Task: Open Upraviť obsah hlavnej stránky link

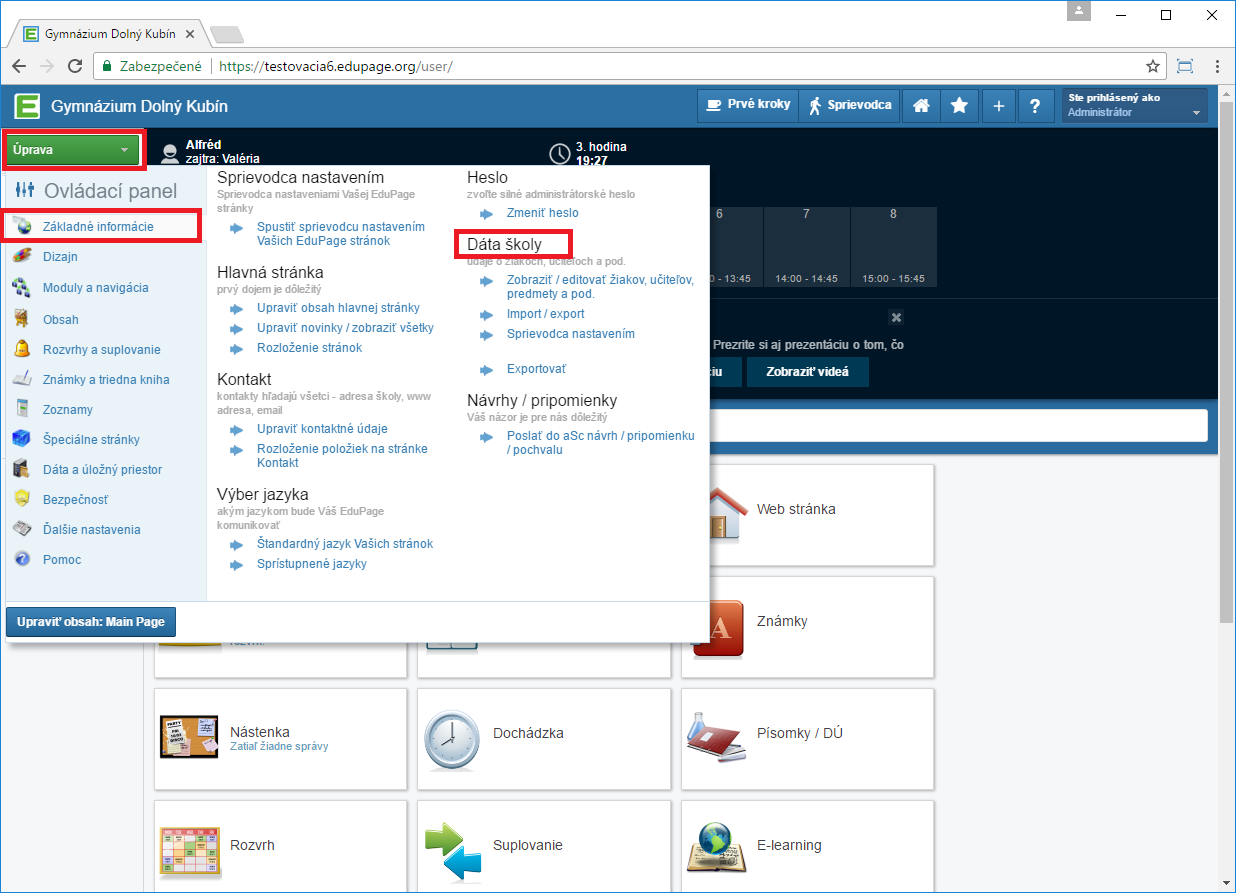Action: point(338,308)
